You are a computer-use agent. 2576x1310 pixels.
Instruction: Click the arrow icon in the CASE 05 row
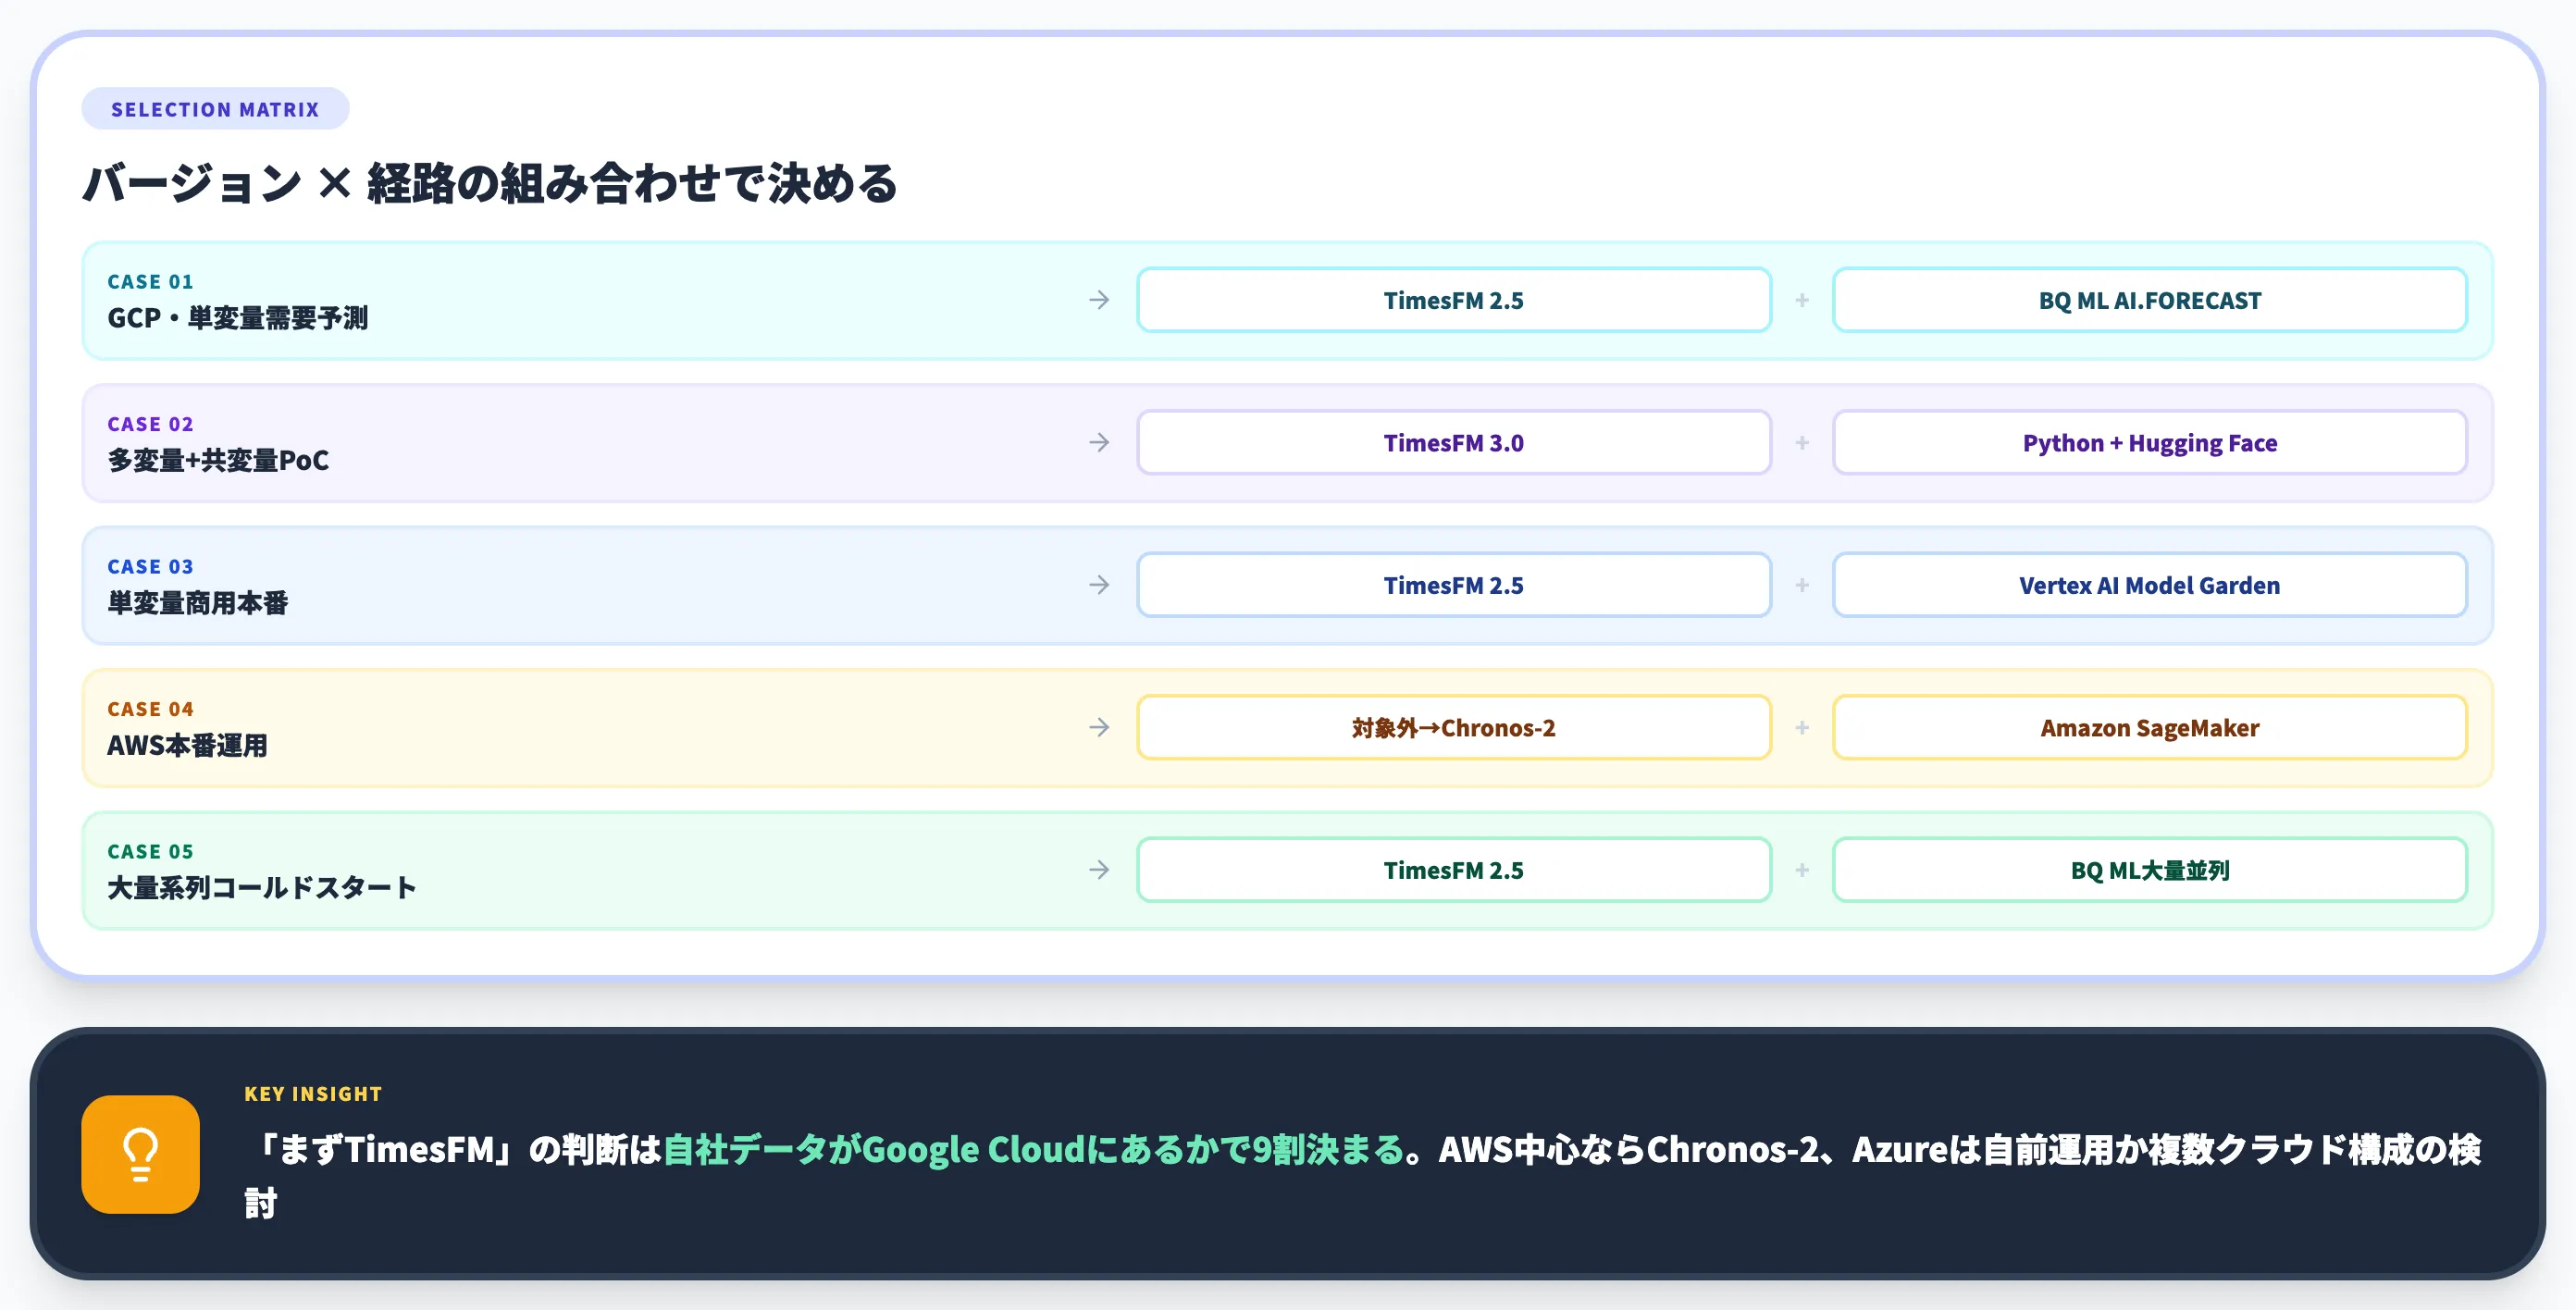(1099, 870)
